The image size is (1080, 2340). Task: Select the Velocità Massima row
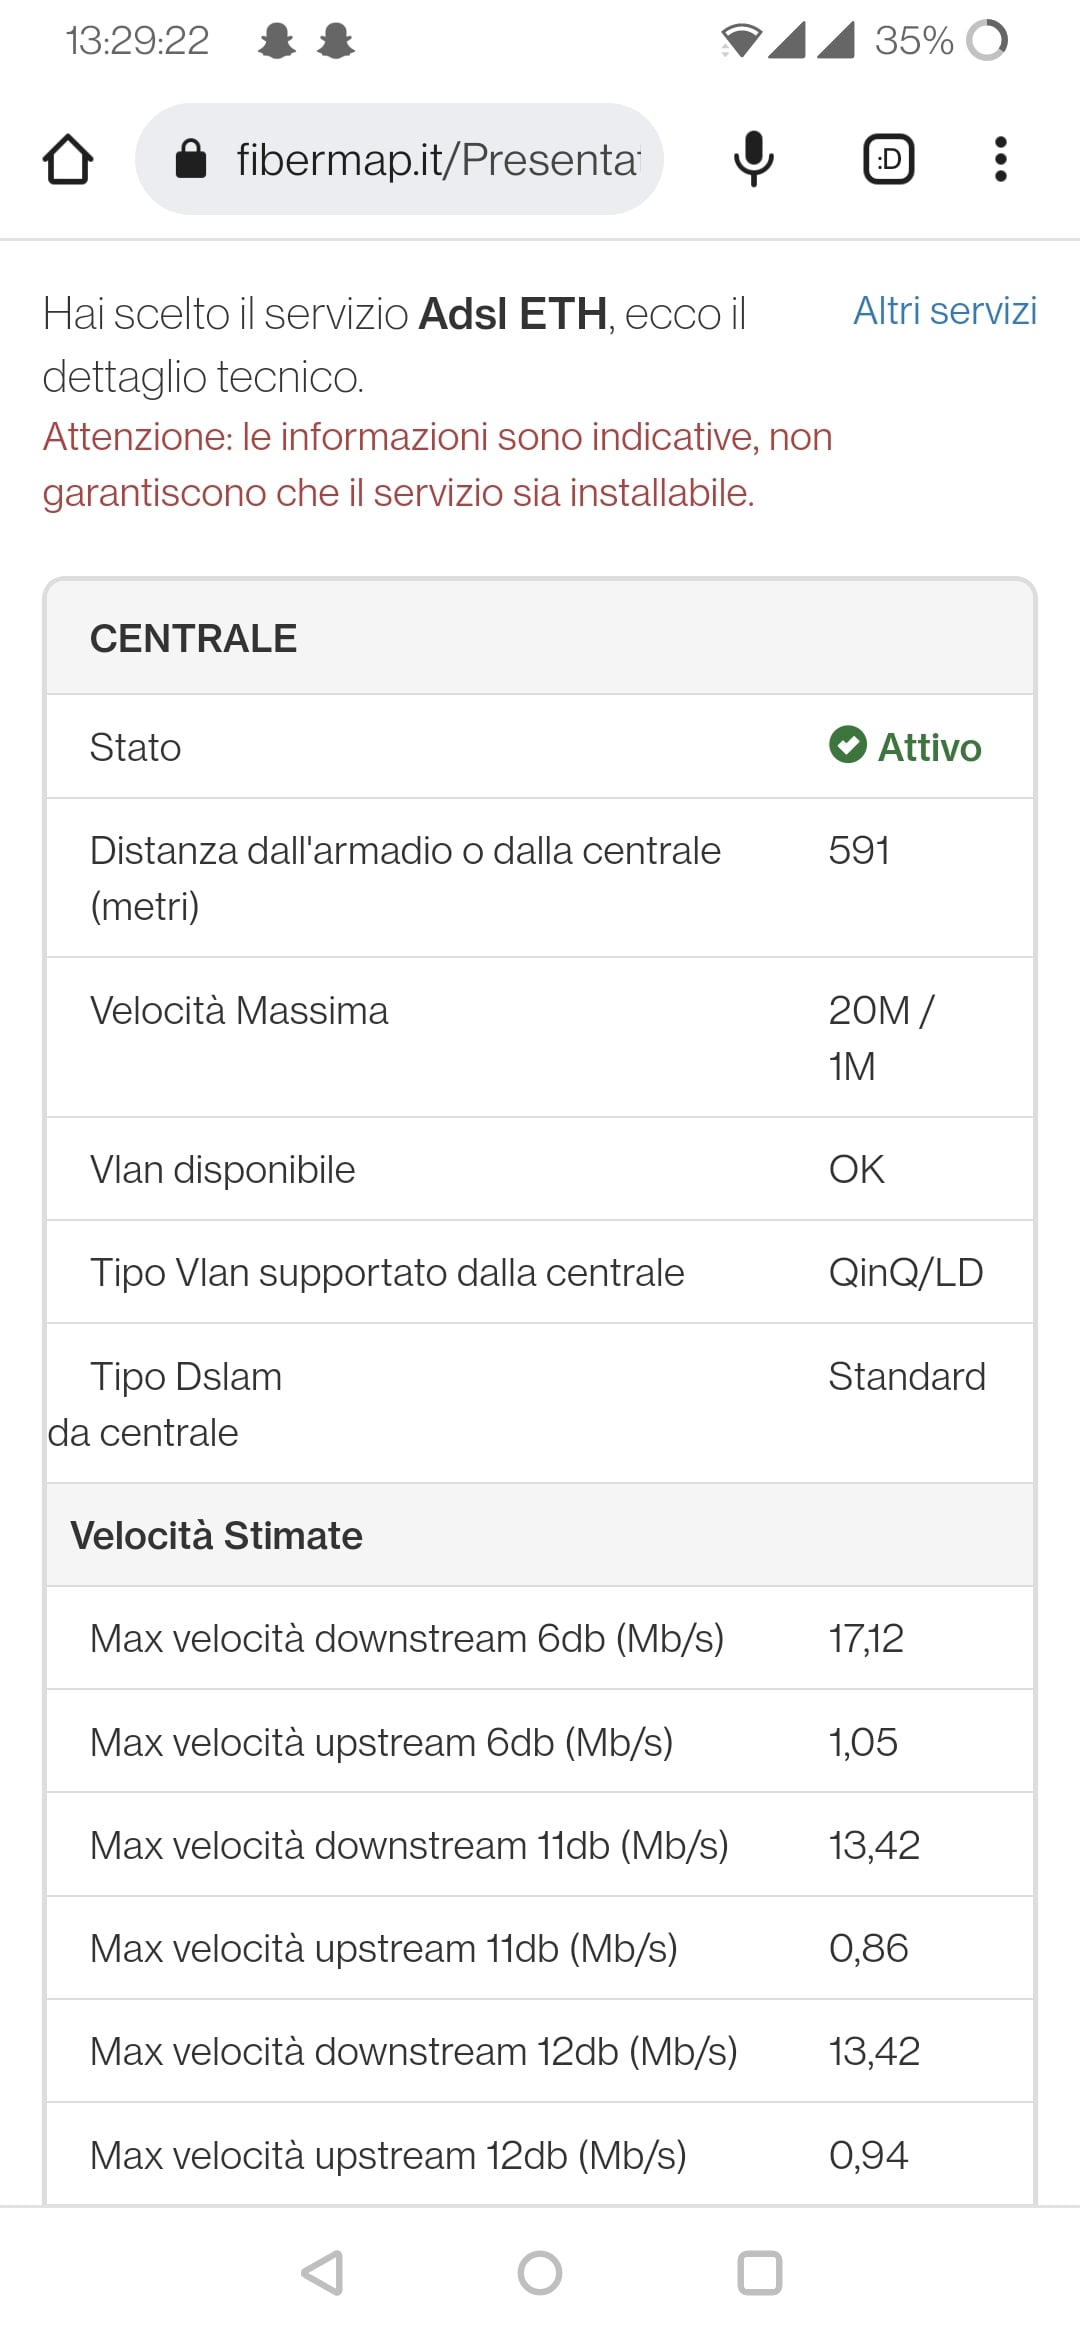click(x=540, y=1037)
